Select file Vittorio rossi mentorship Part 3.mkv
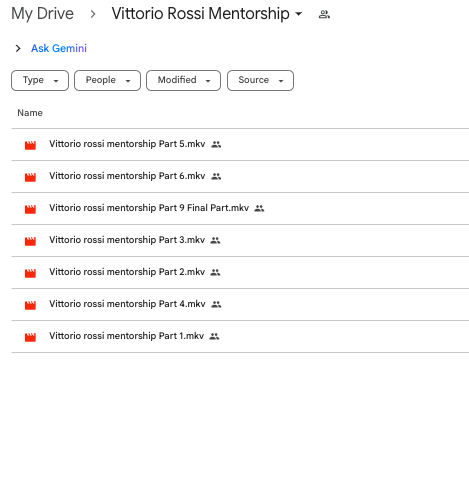Image resolution: width=469 pixels, height=501 pixels. point(127,240)
